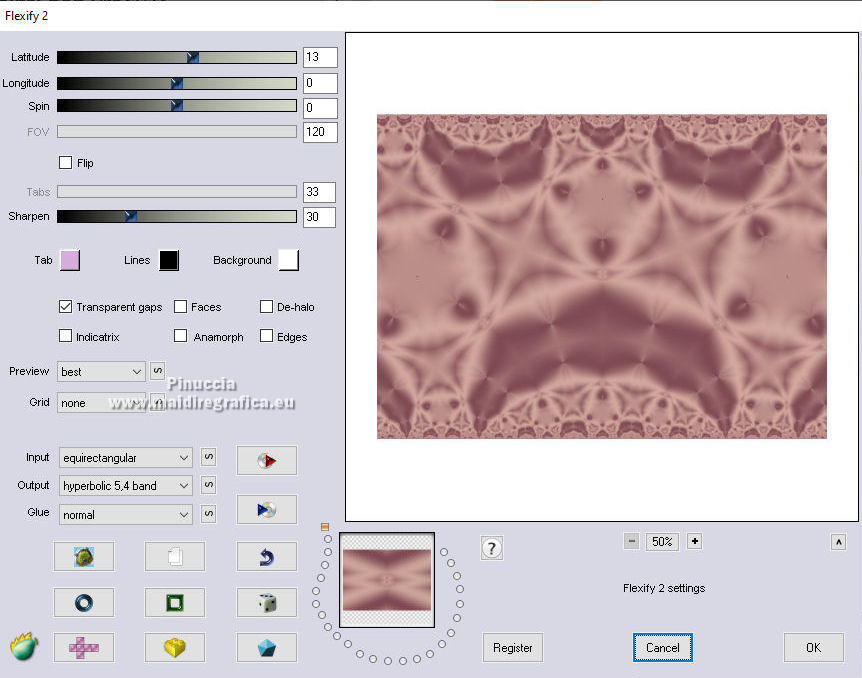Open the Input projection dropdown
The width and height of the screenshot is (862, 678).
point(125,458)
